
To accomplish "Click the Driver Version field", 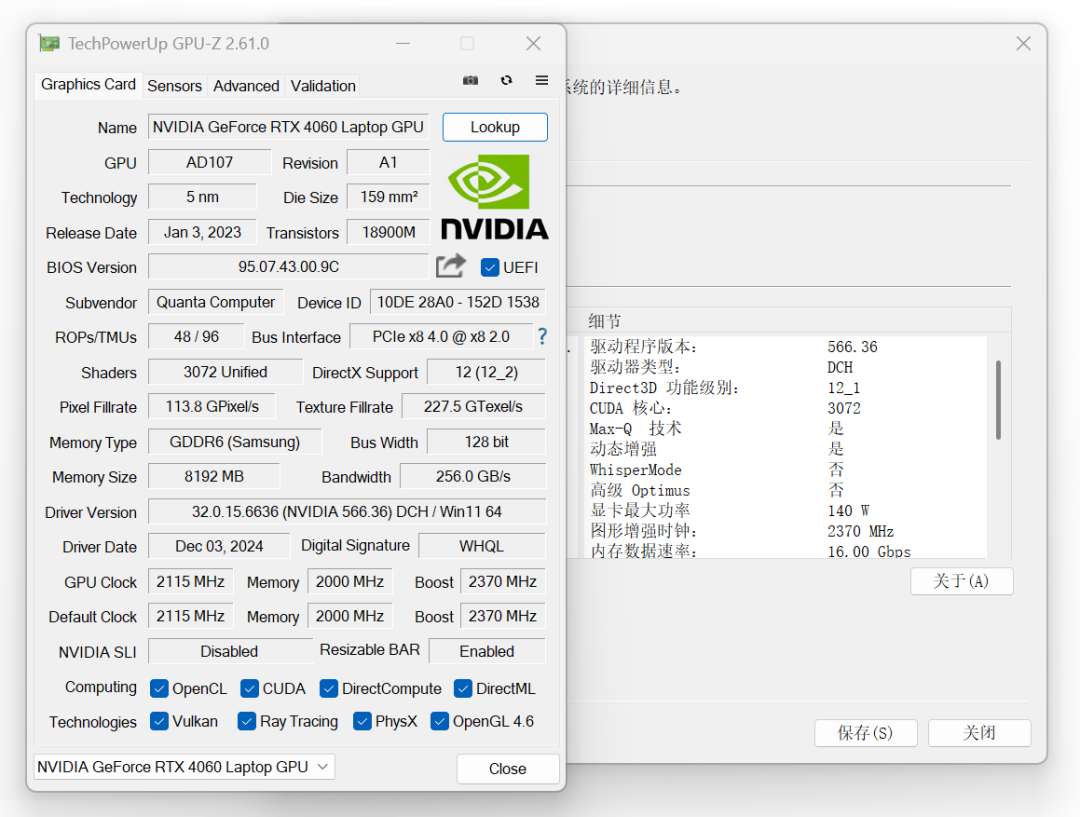I will (346, 512).
